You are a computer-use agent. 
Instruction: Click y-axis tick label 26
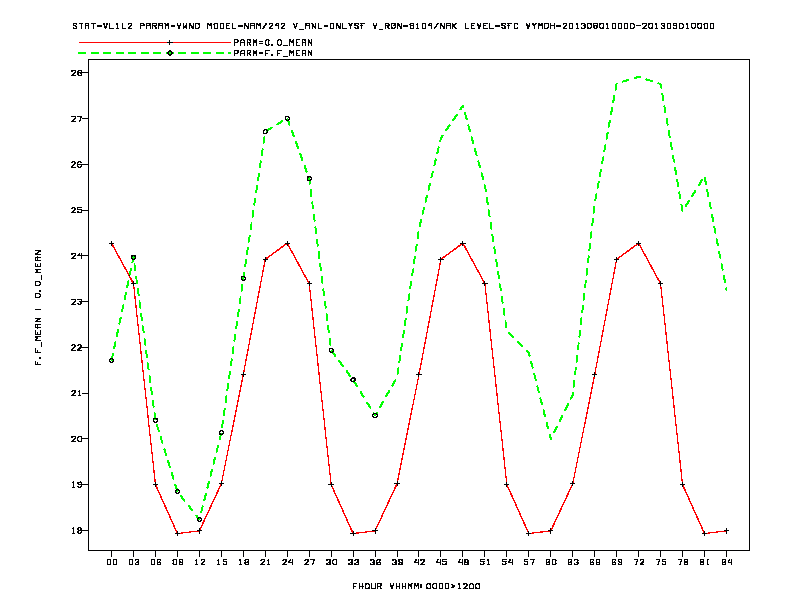(77, 165)
